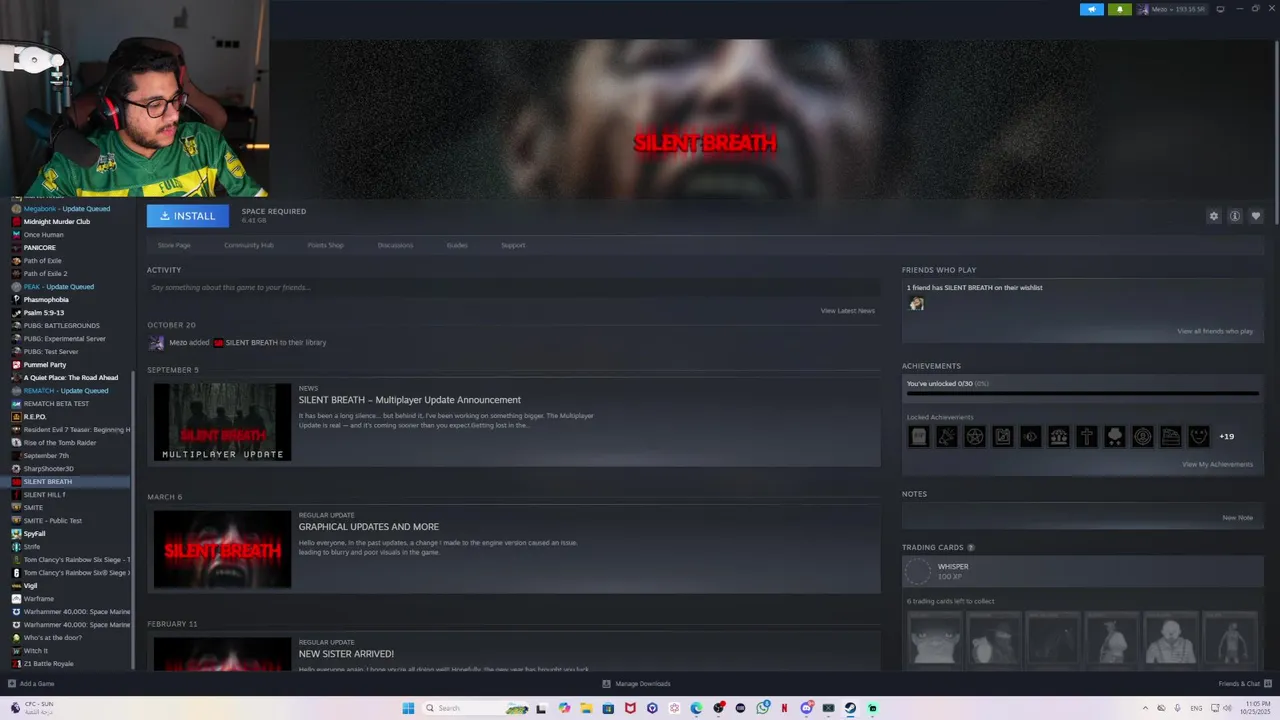Open the trading cards help question icon
This screenshot has width=1280, height=720.
tap(971, 548)
